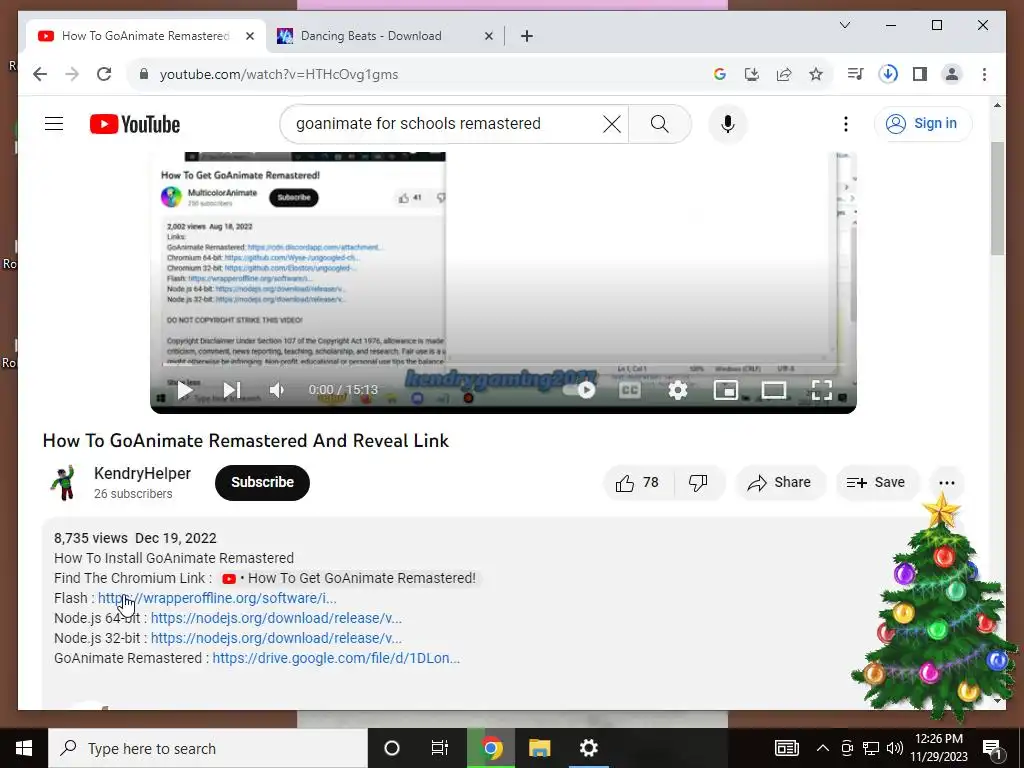The width and height of the screenshot is (1024, 768).
Task: Close the Dancing Beats tab
Action: point(488,36)
